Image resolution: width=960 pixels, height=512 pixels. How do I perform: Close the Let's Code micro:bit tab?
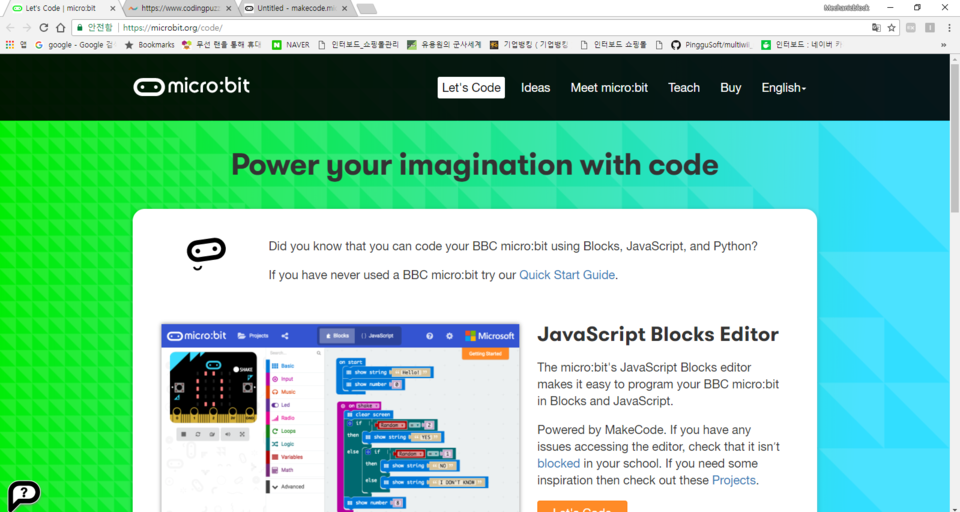[x=112, y=9]
